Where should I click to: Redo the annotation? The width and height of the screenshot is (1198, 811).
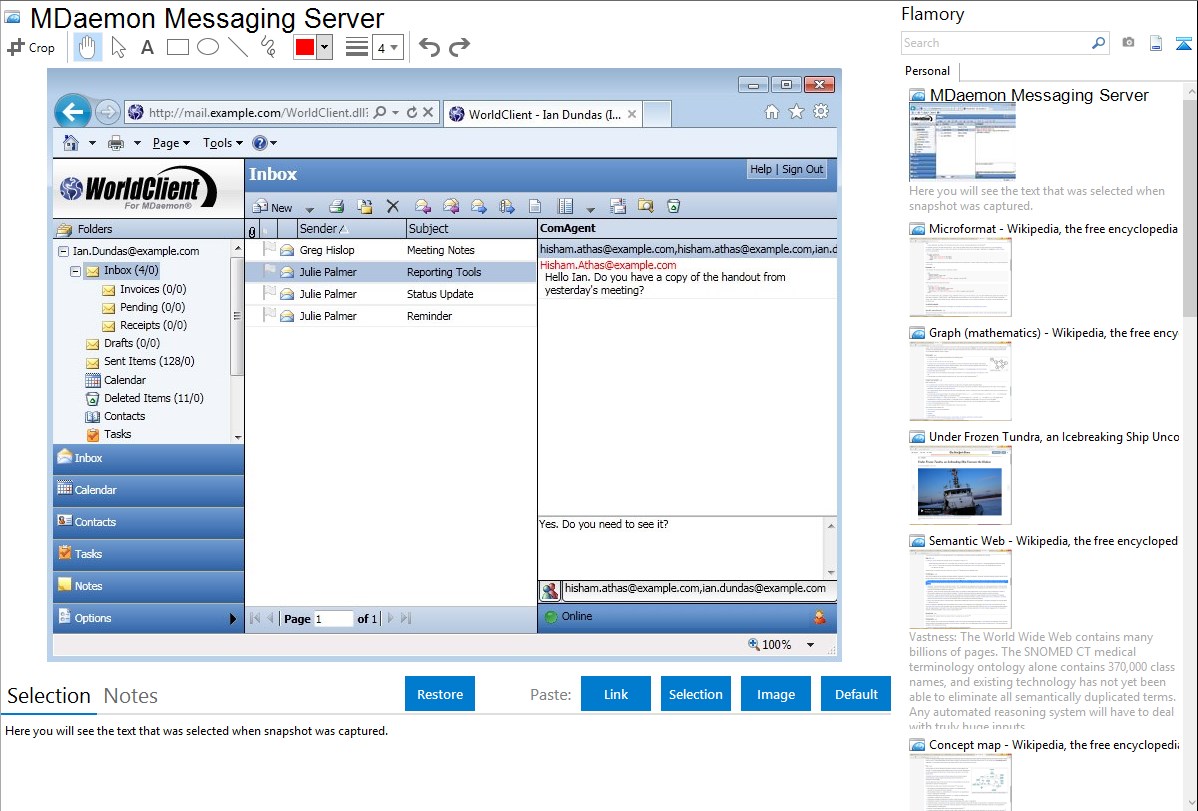(x=459, y=47)
